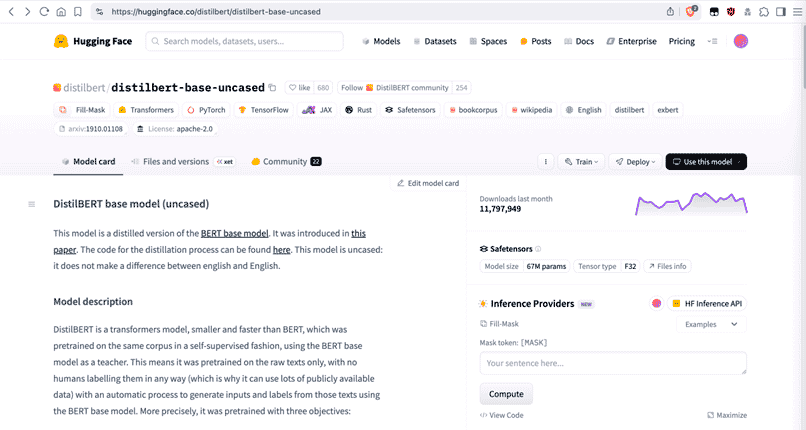
Task: Open the Docs navigation item
Action: 579,41
